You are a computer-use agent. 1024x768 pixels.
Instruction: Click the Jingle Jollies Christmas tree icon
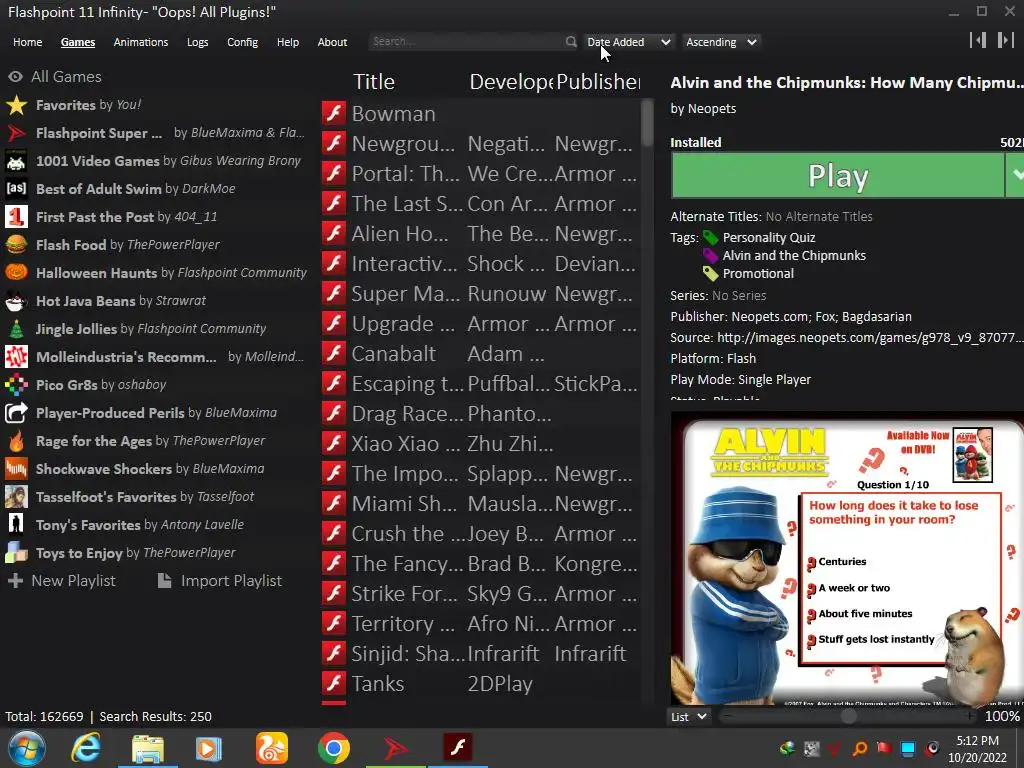[x=16, y=328]
